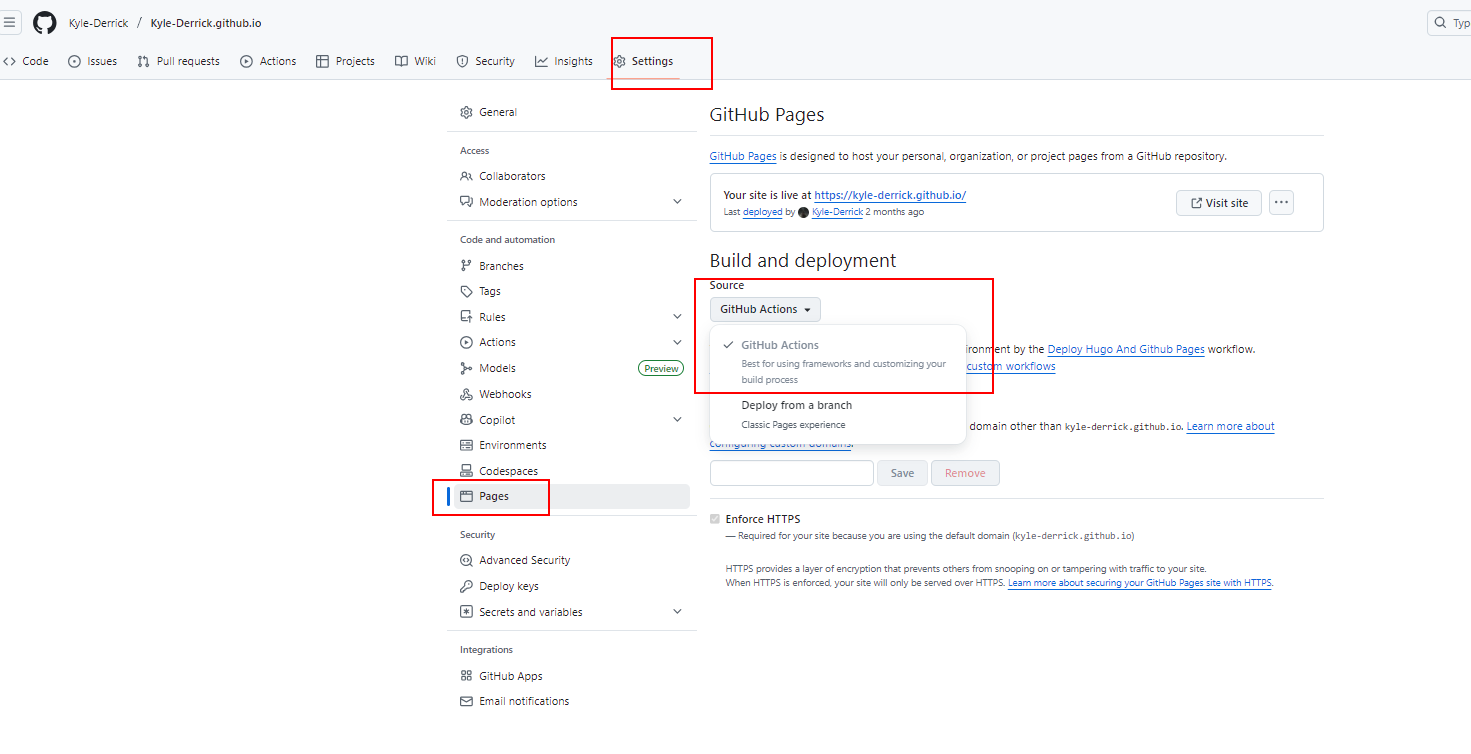Expand the Moderation options section
The height and width of the screenshot is (754, 1471).
click(677, 202)
